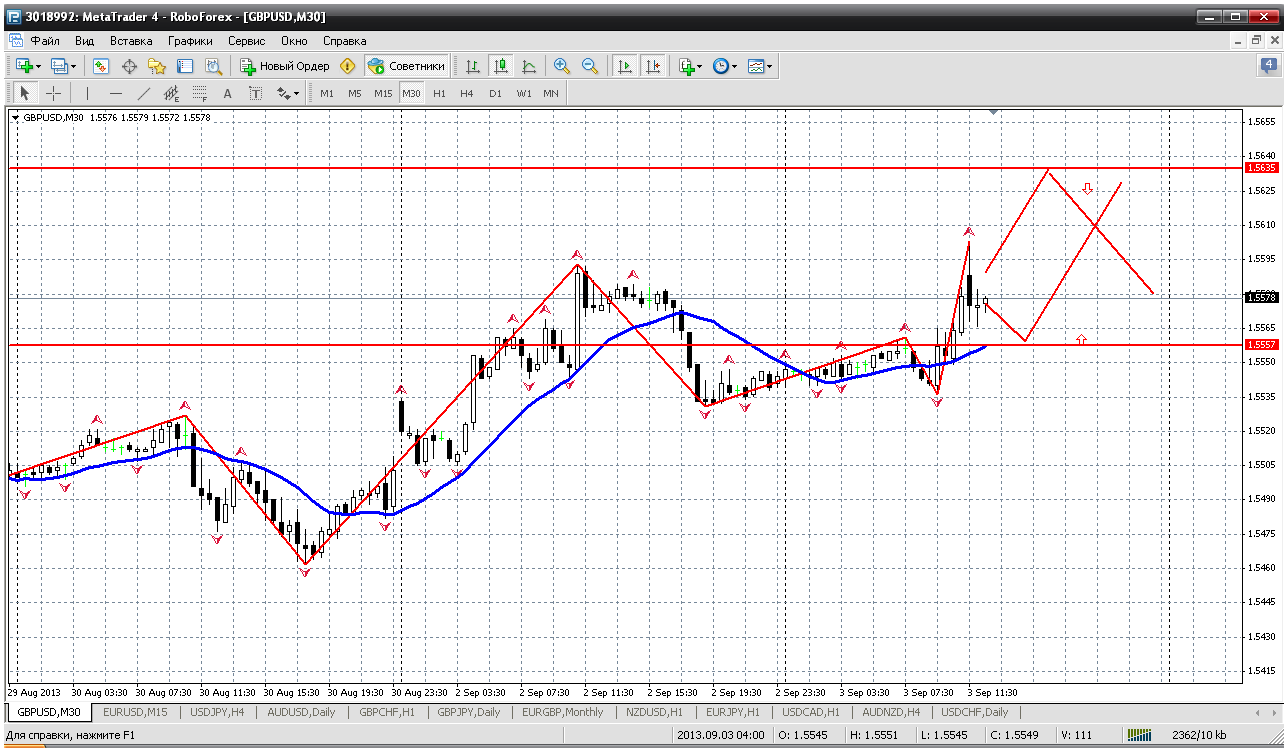The height and width of the screenshot is (748, 1288).
Task: Select the text label tool
Action: click(x=227, y=93)
